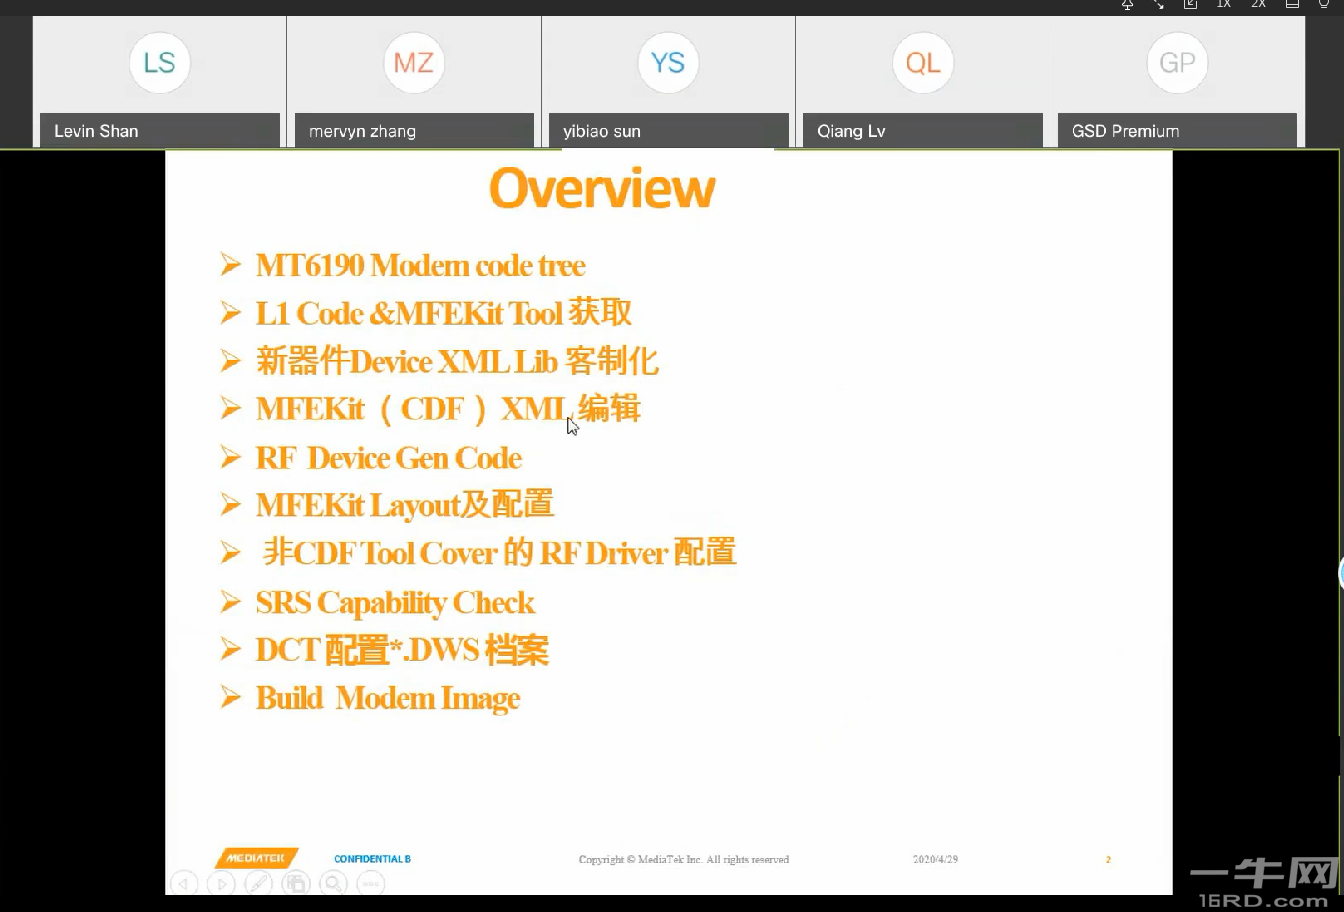Select the GSD Premium participant tile
This screenshot has height=912, width=1344.
coord(1177,75)
